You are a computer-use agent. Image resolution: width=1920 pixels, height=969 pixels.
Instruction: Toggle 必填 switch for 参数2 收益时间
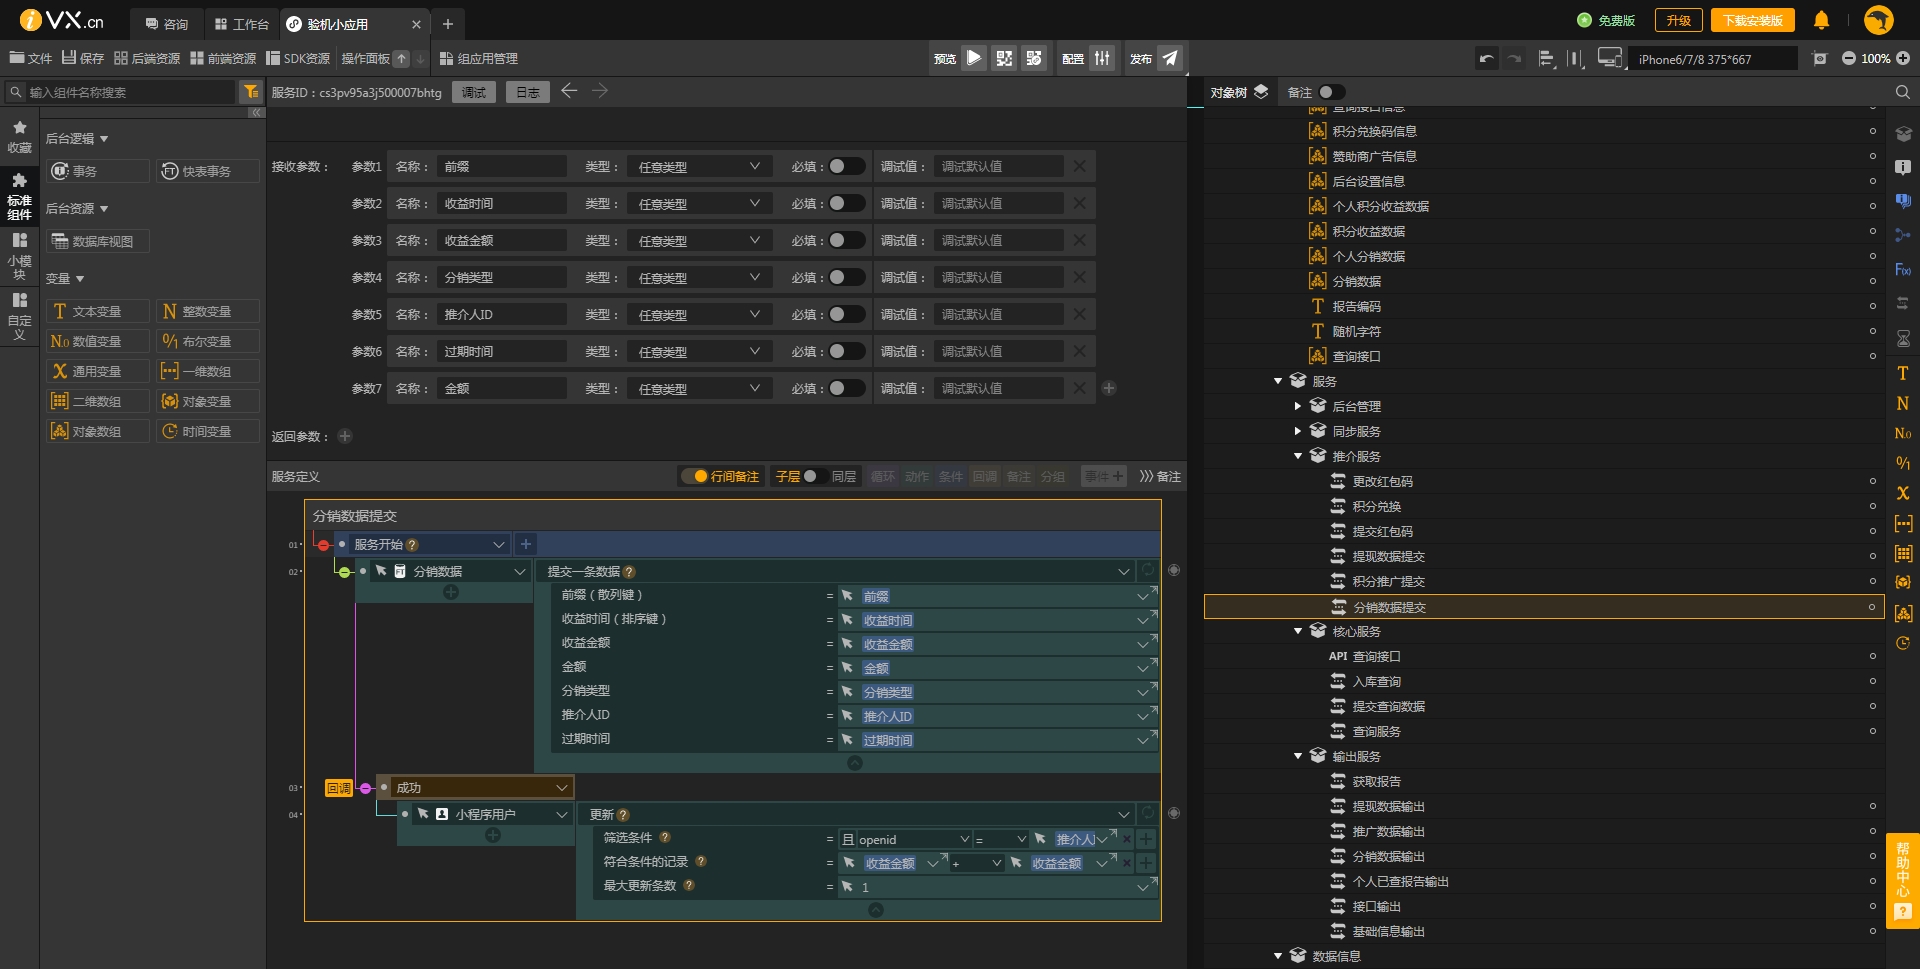tap(846, 203)
